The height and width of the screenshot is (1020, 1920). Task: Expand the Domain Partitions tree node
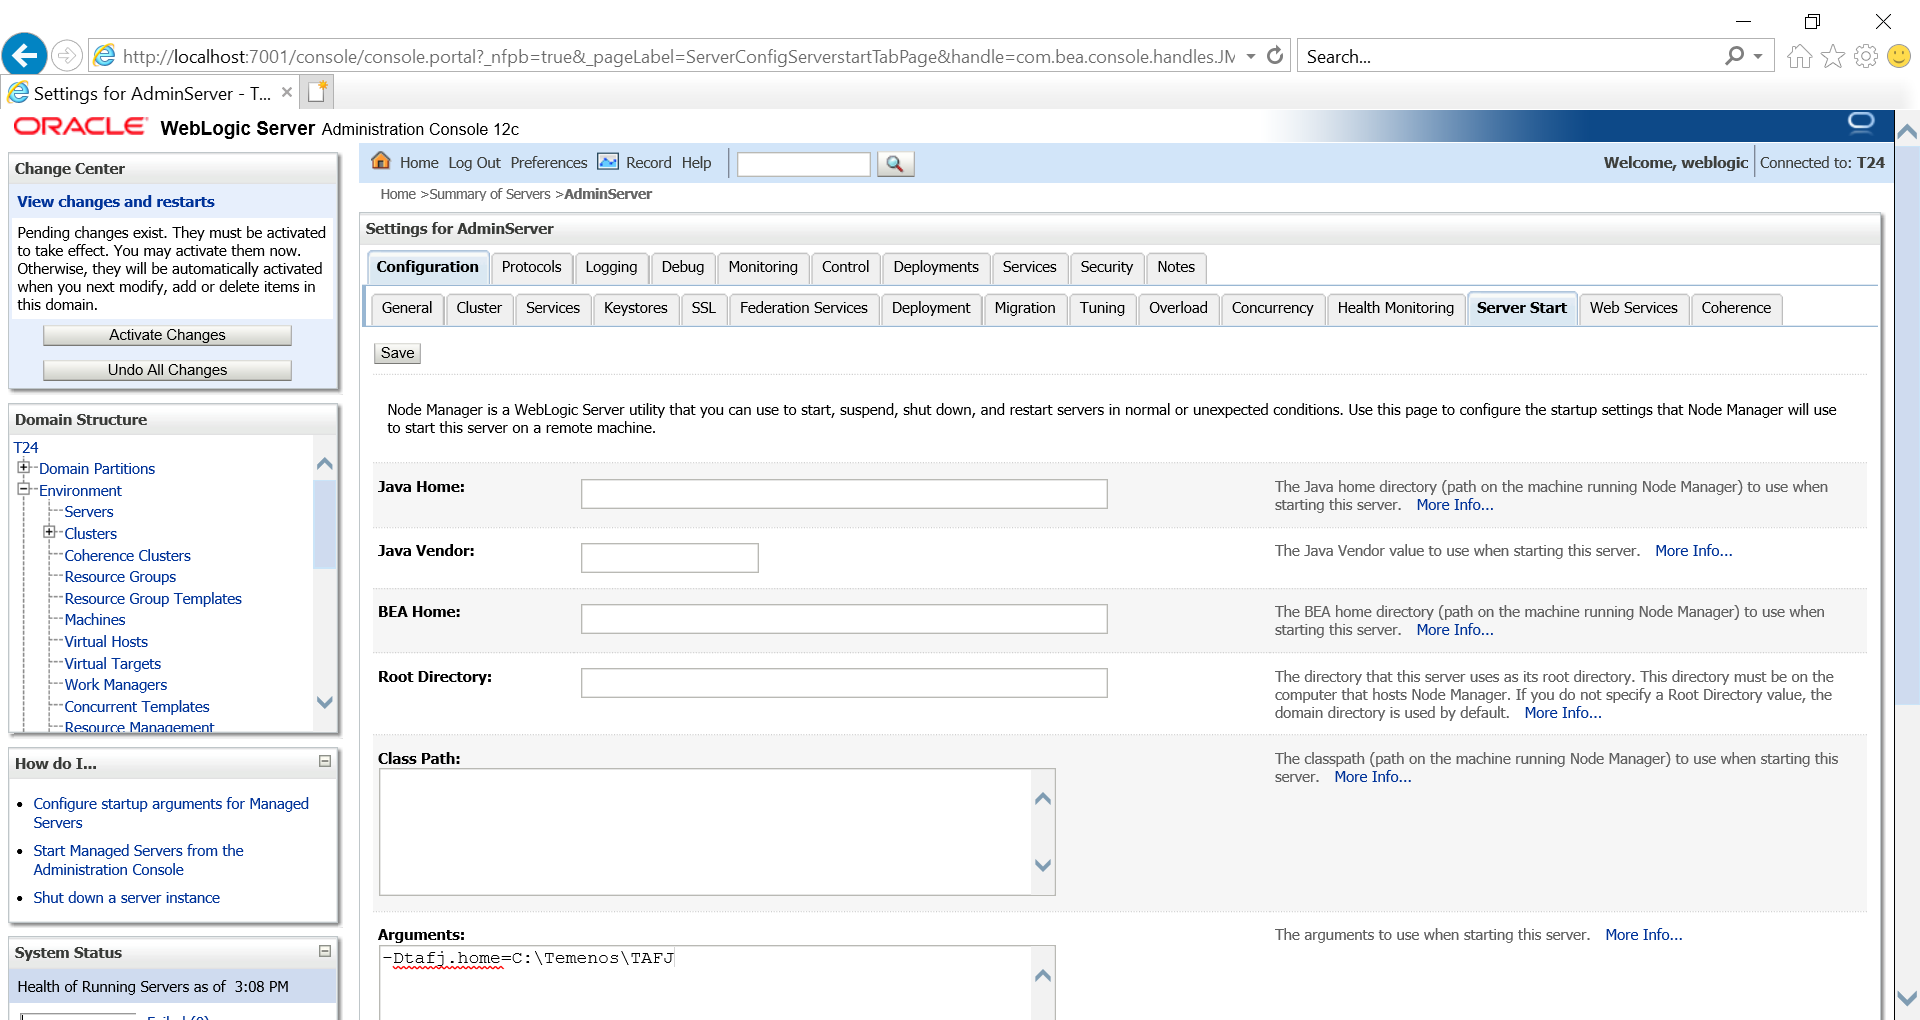(x=24, y=467)
